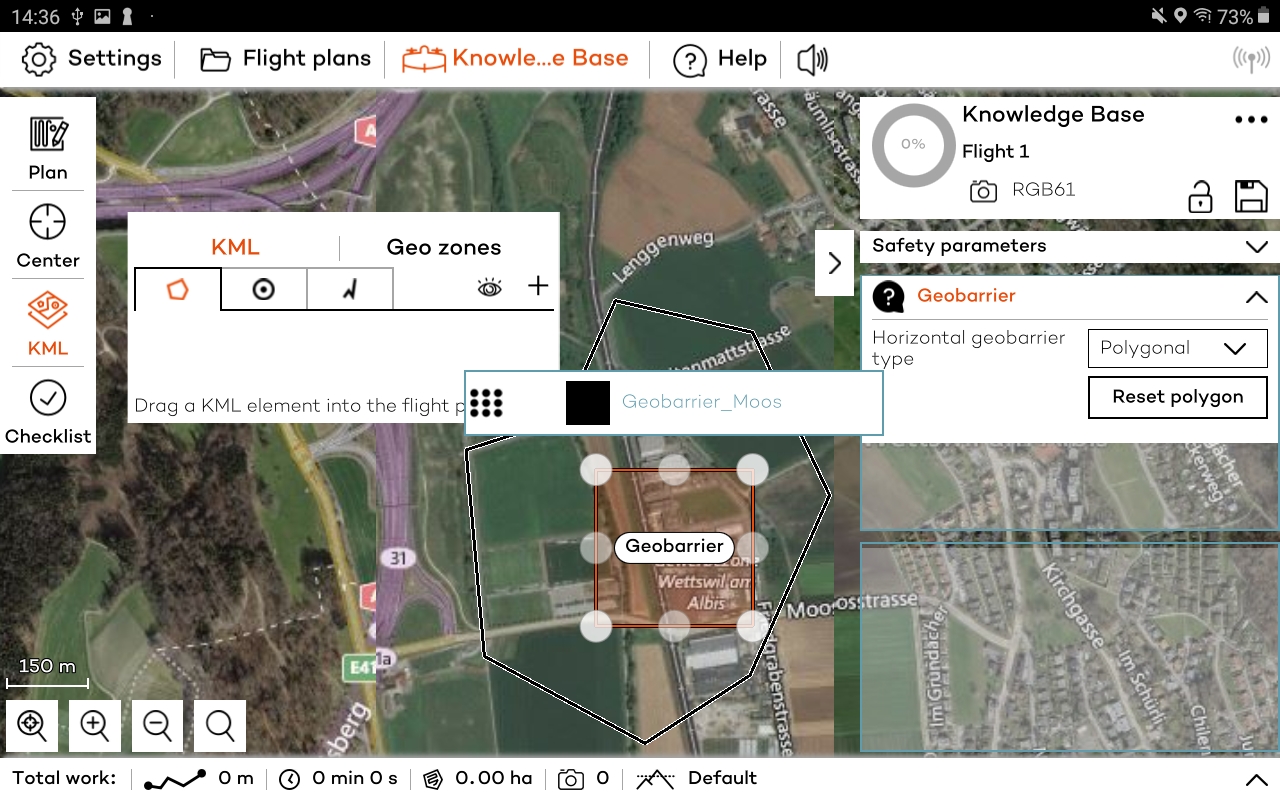Screen dimensions: 1280x800
Task: Click the Geobarrier_Moos black color swatch
Action: pos(588,403)
